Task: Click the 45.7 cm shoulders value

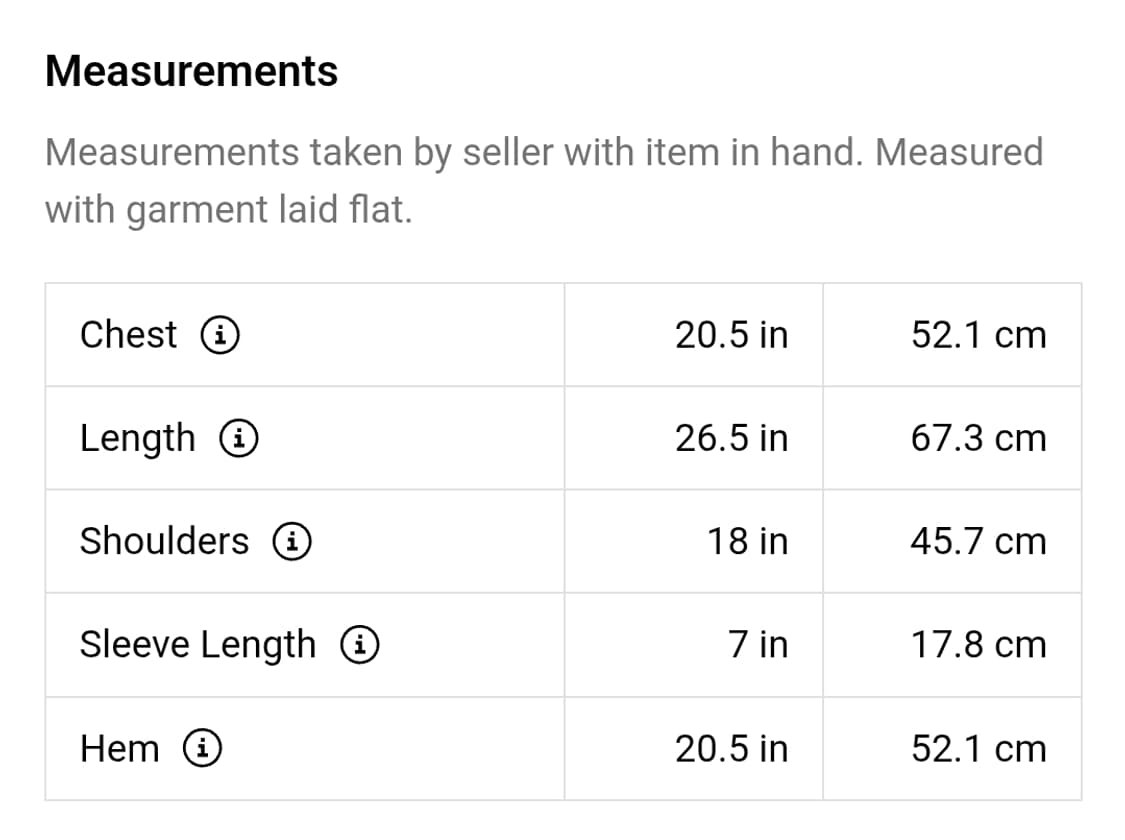Action: tap(979, 542)
